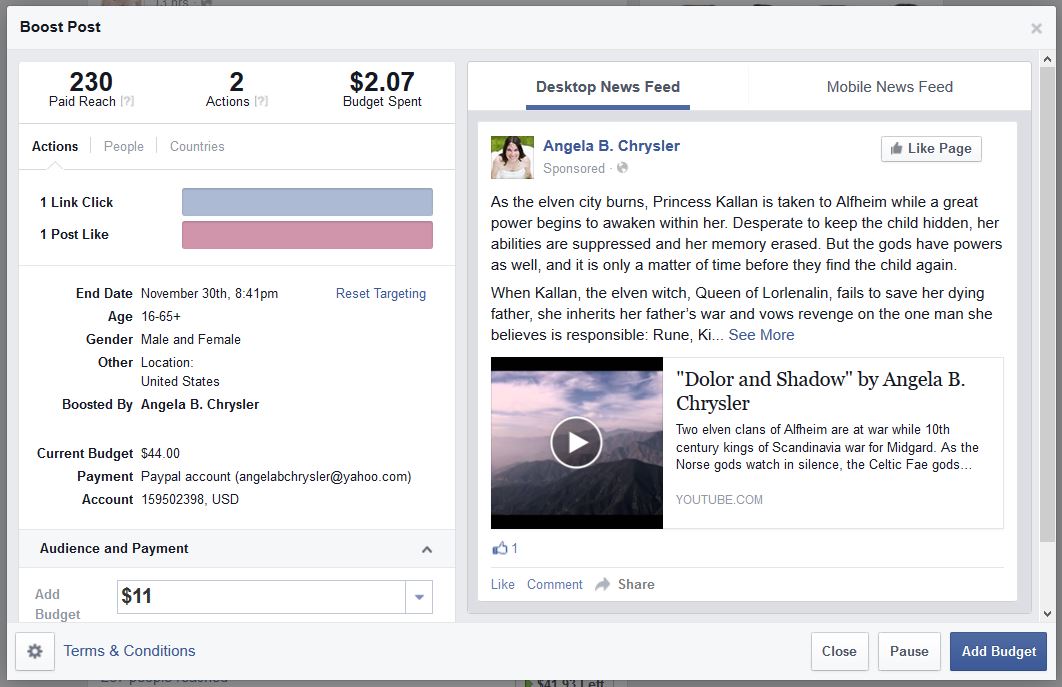The height and width of the screenshot is (687, 1062).
Task: Select the Actions tab
Action: pyautogui.click(x=55, y=146)
